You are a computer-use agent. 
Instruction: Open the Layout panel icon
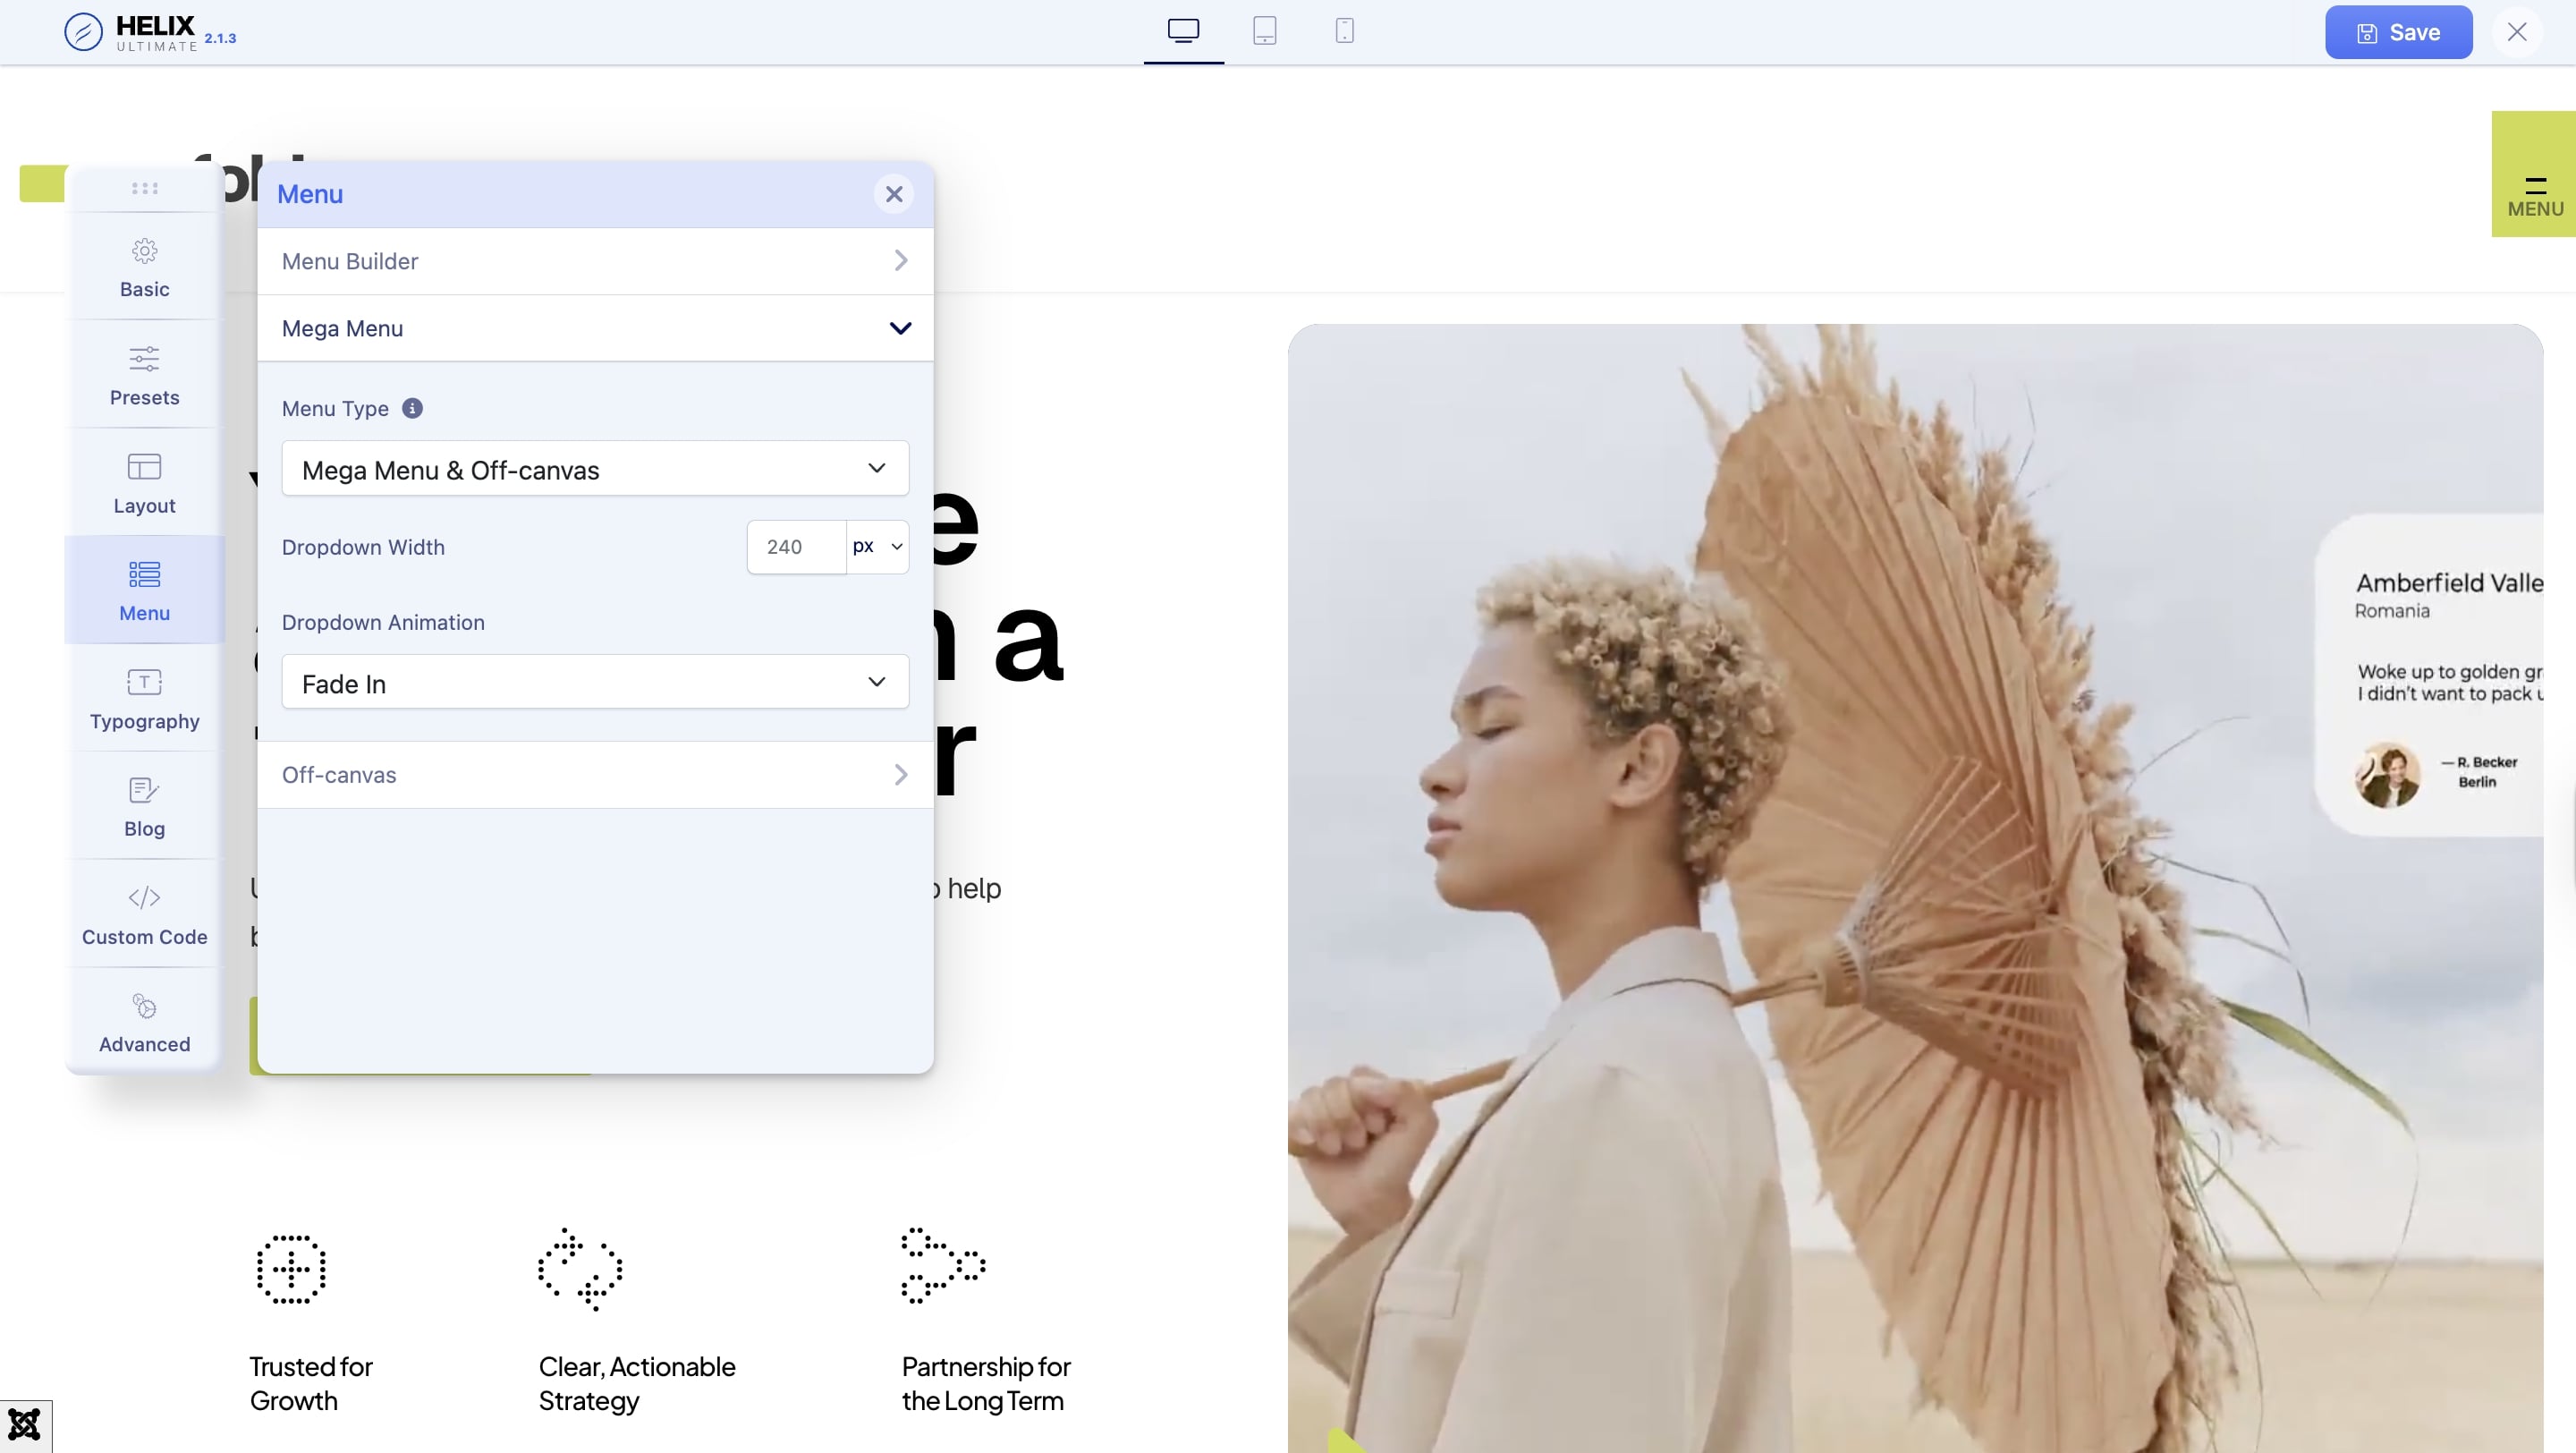click(144, 467)
